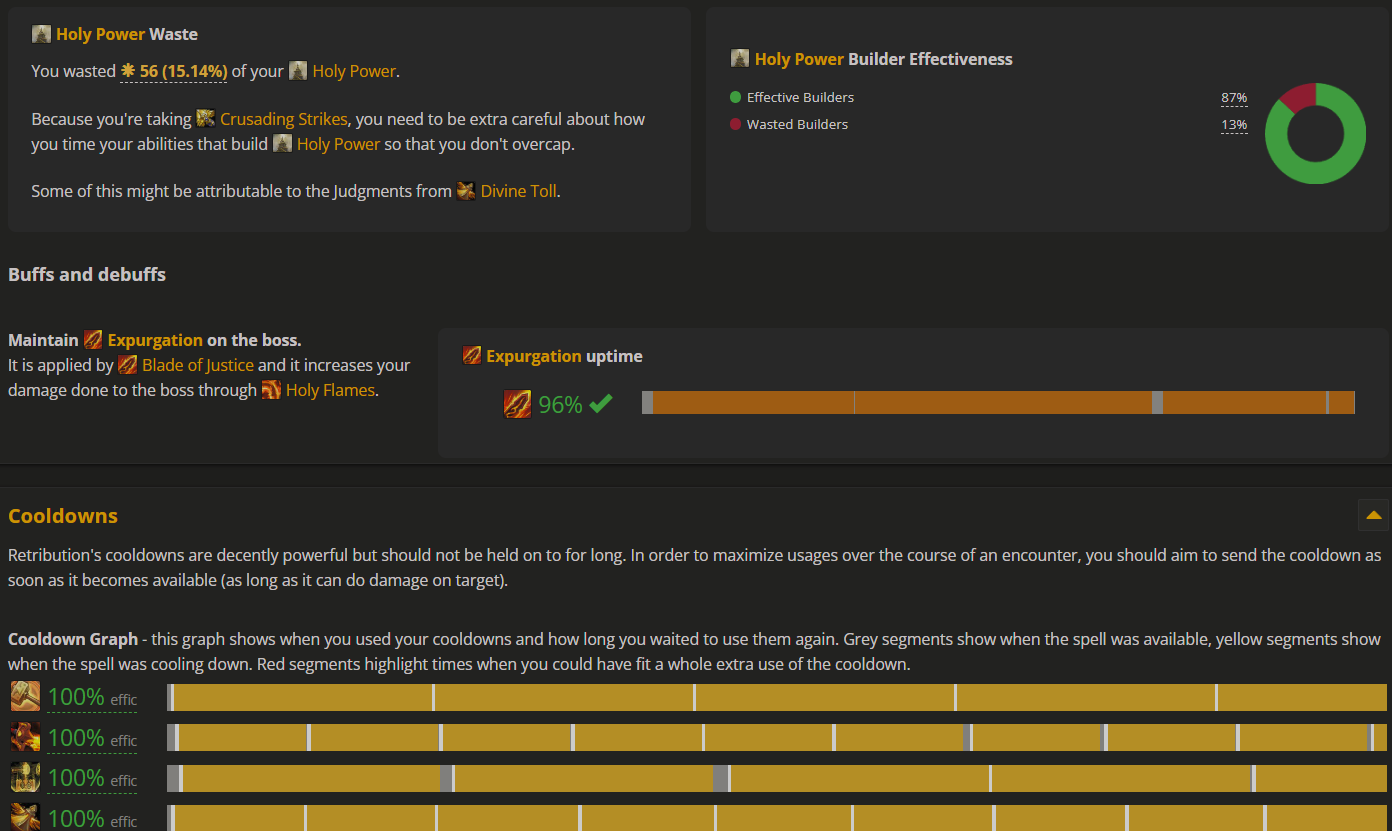
Task: Click Holy Power icon in Waste panel heading
Action: (x=41, y=34)
